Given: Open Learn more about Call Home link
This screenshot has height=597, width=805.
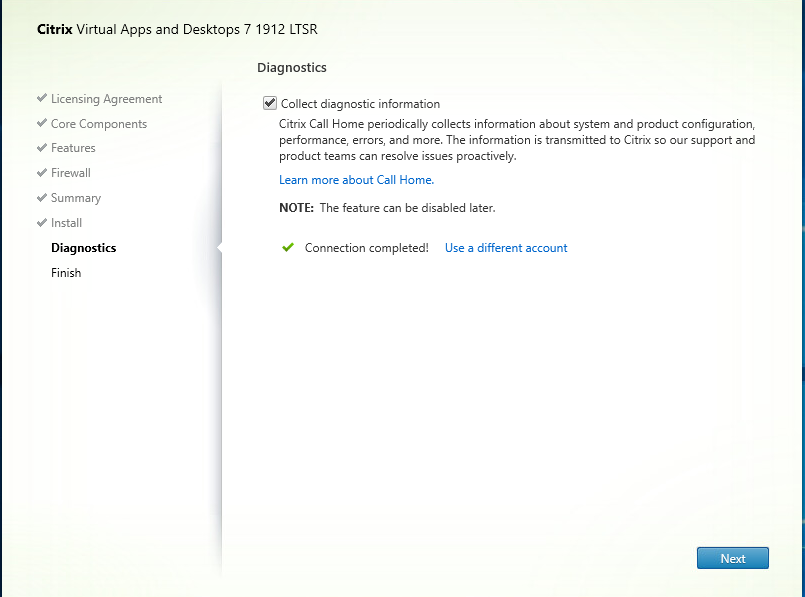Looking at the screenshot, I should tap(356, 180).
